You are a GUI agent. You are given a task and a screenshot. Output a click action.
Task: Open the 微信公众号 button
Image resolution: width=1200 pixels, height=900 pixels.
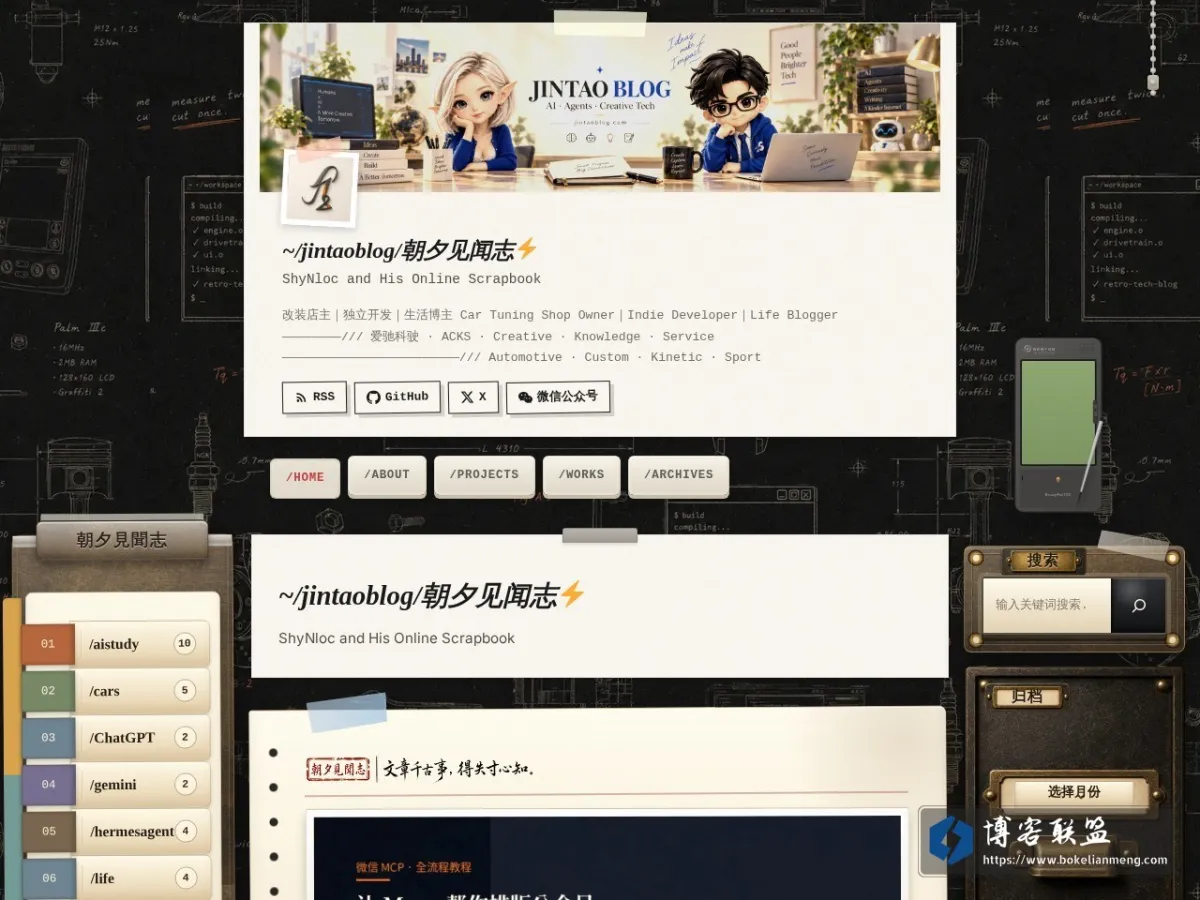558,397
